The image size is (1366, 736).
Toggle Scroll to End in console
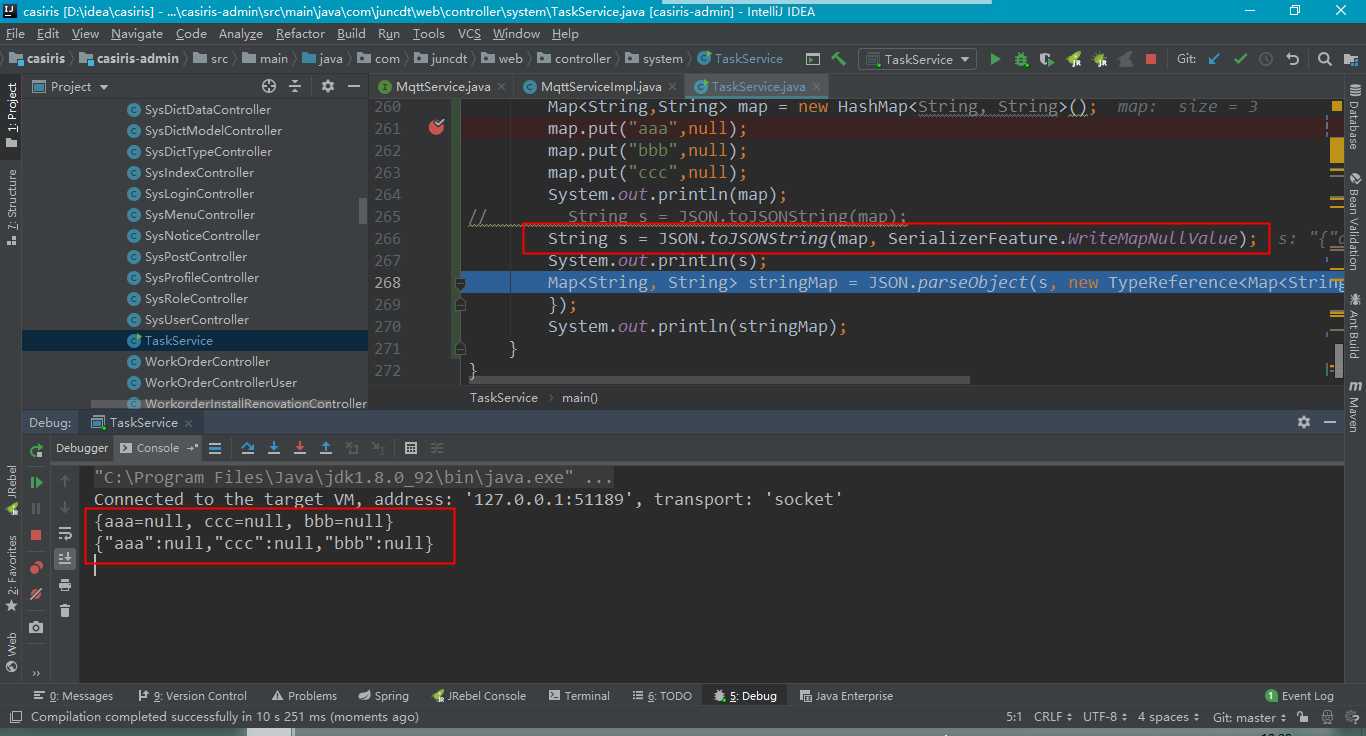point(65,558)
